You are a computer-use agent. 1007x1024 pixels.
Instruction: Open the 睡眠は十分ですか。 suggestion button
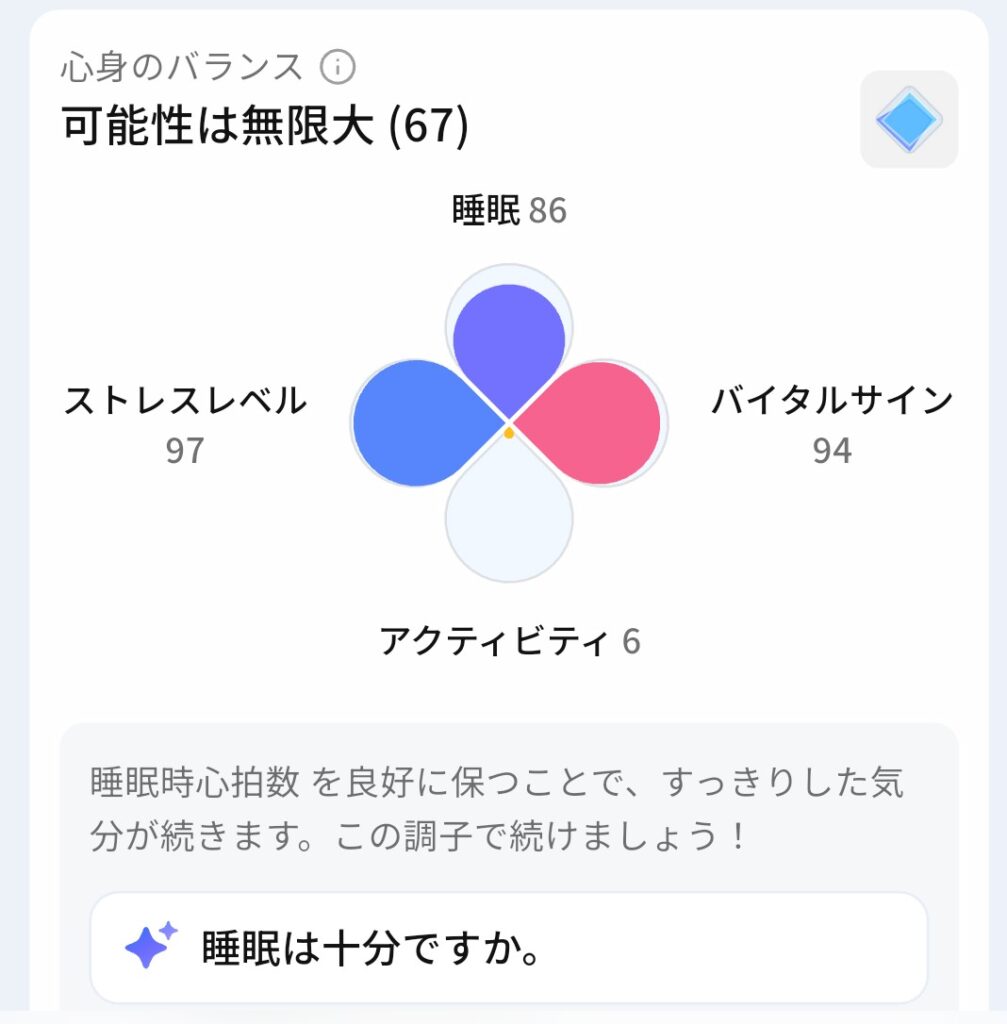click(x=509, y=946)
